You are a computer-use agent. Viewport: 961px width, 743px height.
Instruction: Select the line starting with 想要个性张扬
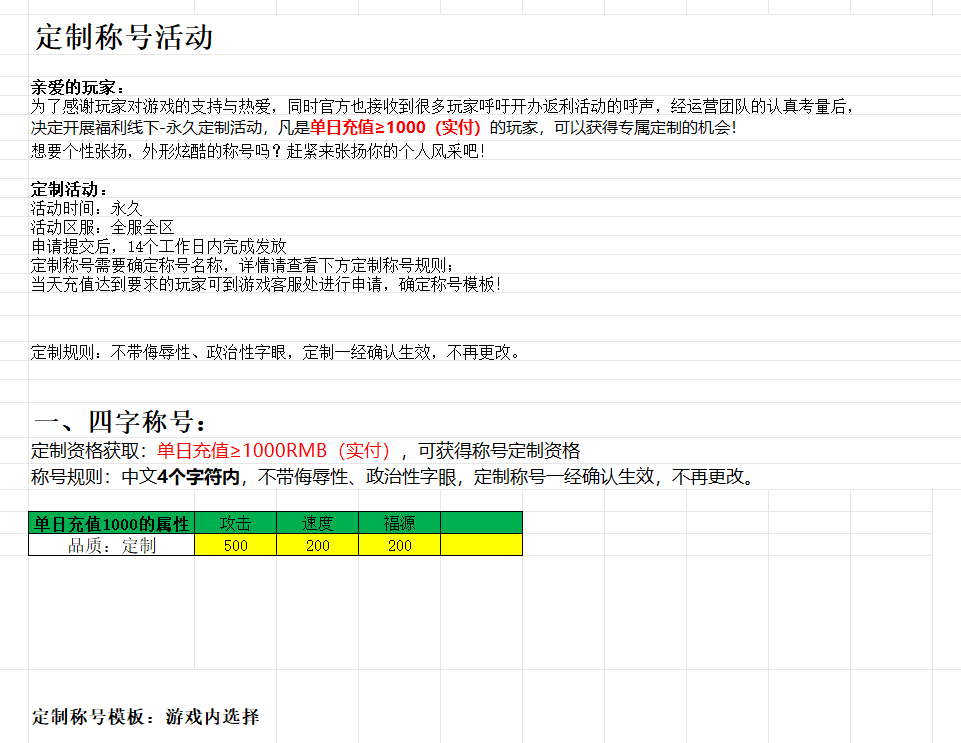coord(258,151)
